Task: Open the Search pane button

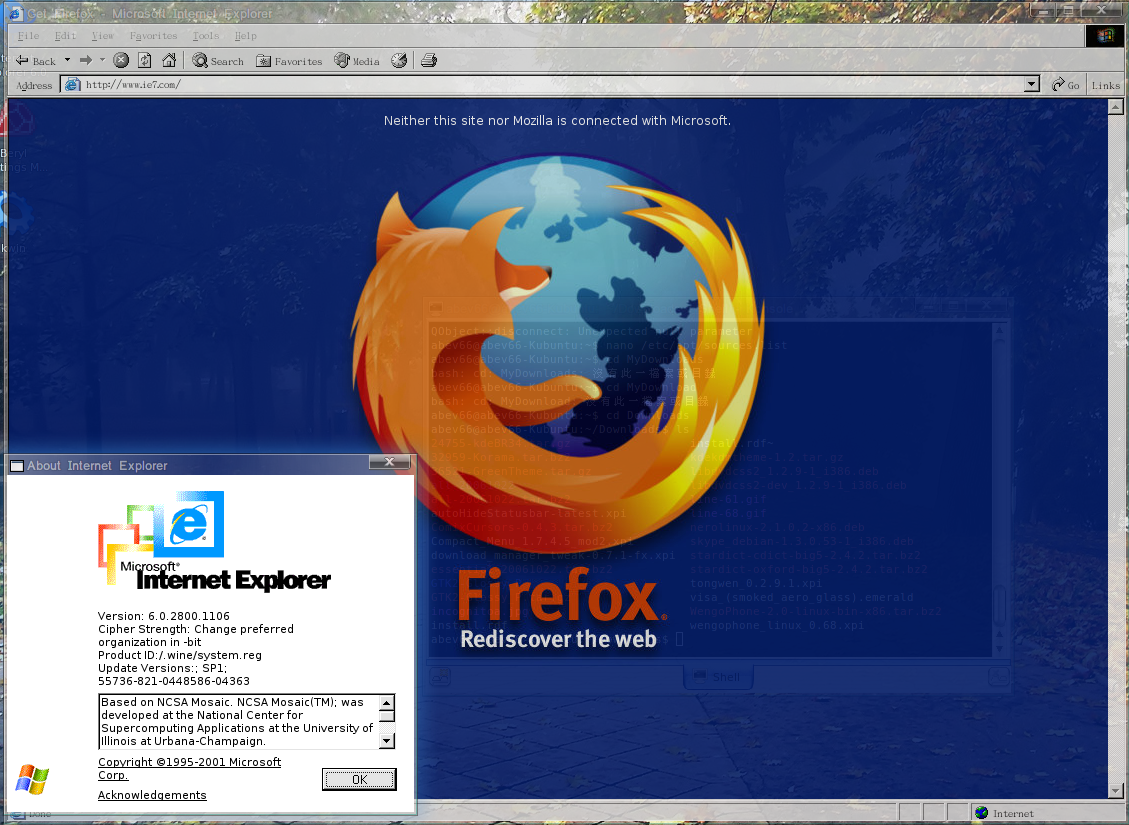Action: [x=218, y=60]
